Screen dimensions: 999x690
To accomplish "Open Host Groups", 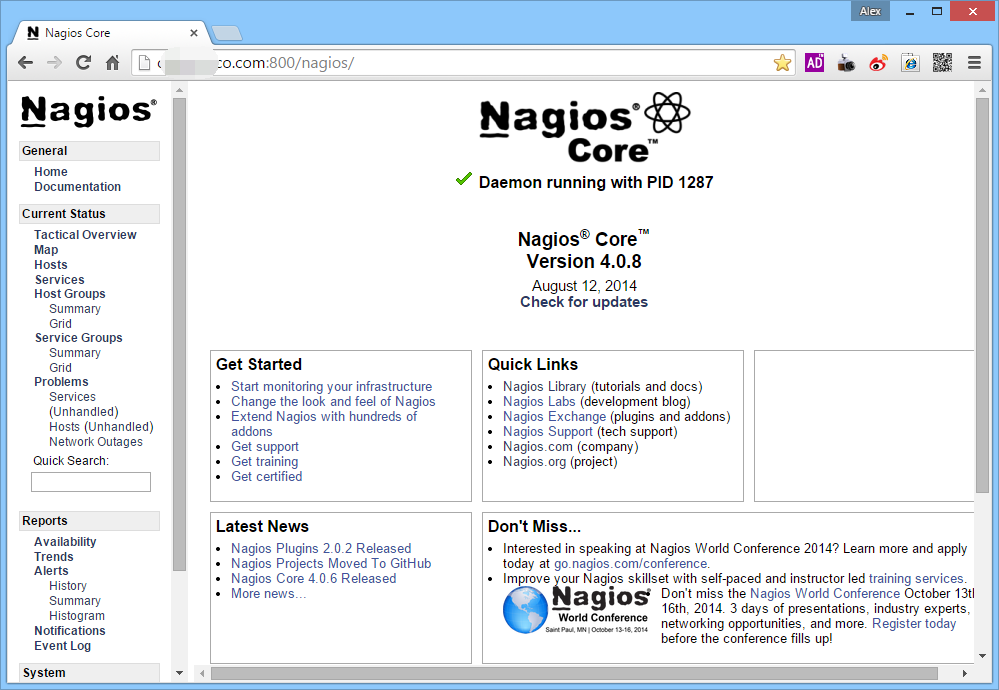I will 70,294.
